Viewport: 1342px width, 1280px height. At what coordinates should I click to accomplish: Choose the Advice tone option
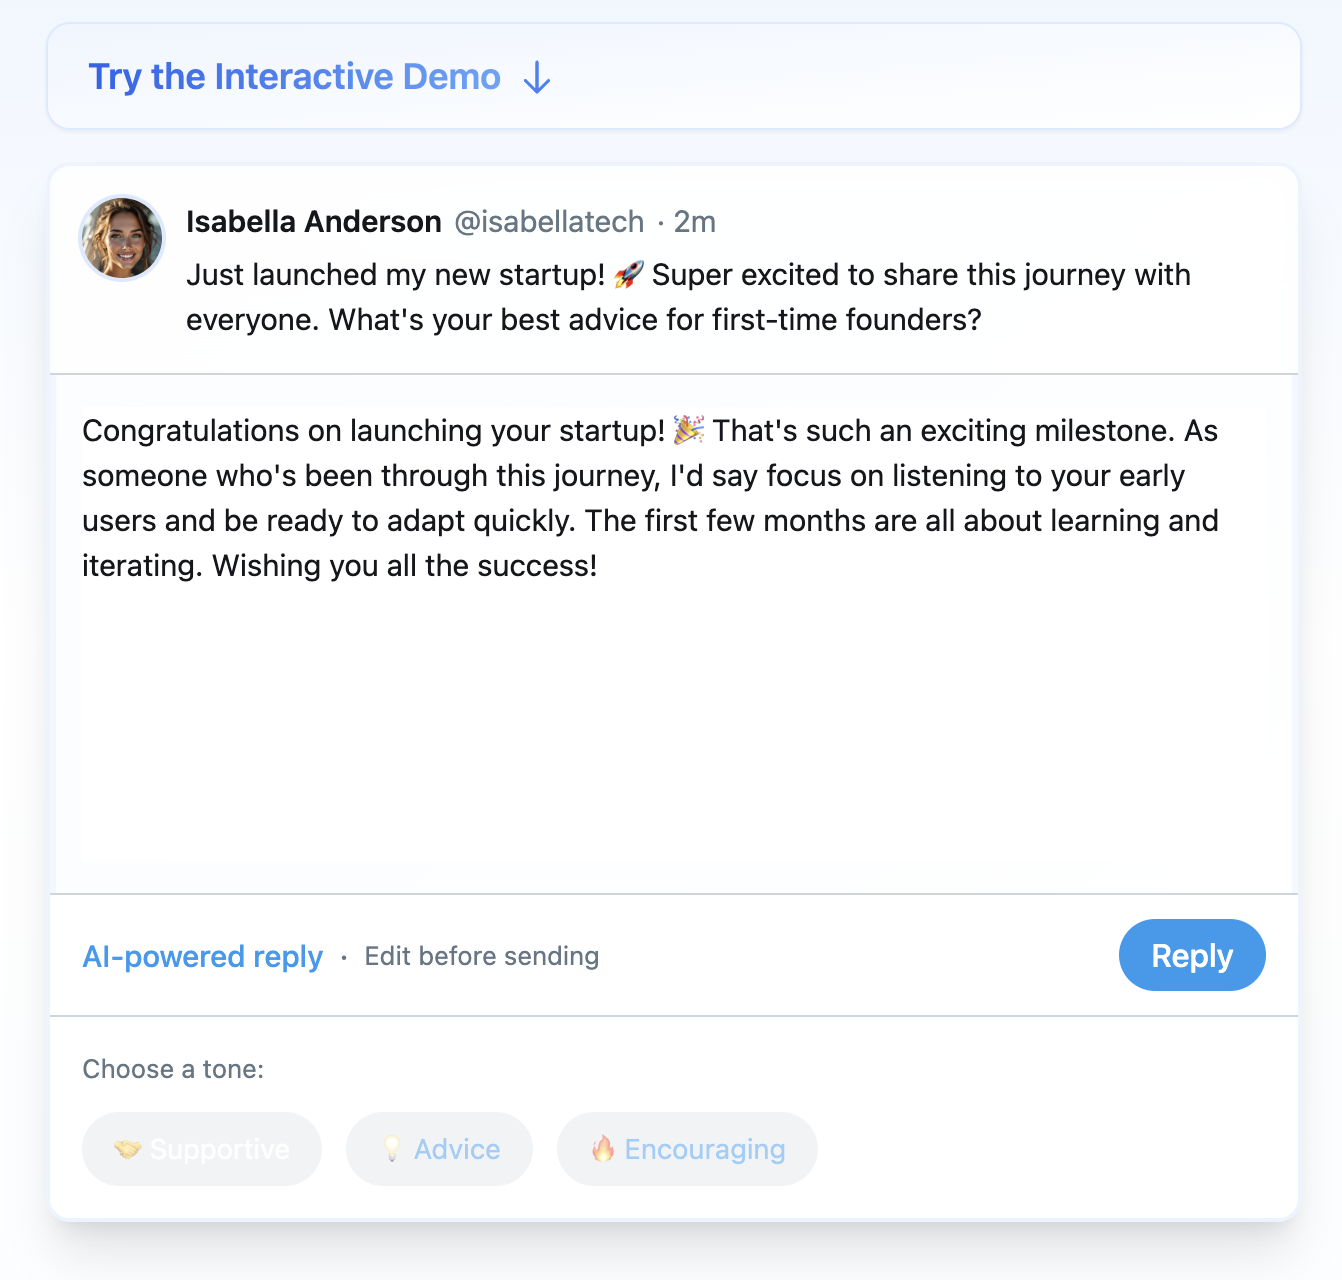[439, 1149]
